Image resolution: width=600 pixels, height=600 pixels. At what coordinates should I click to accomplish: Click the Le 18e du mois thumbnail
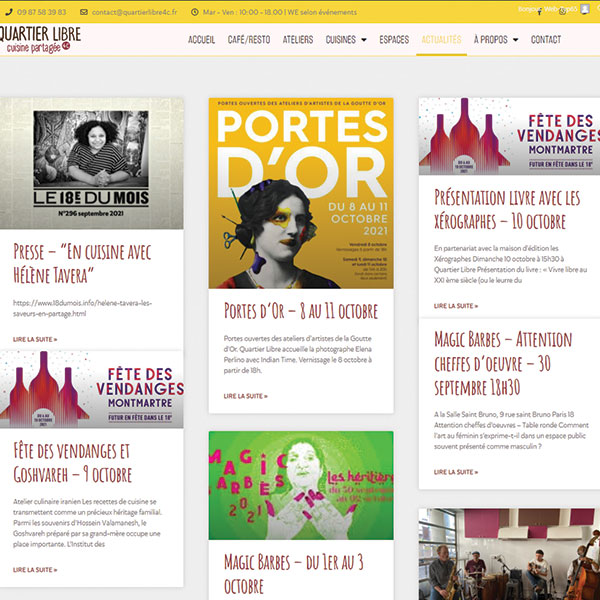click(91, 163)
